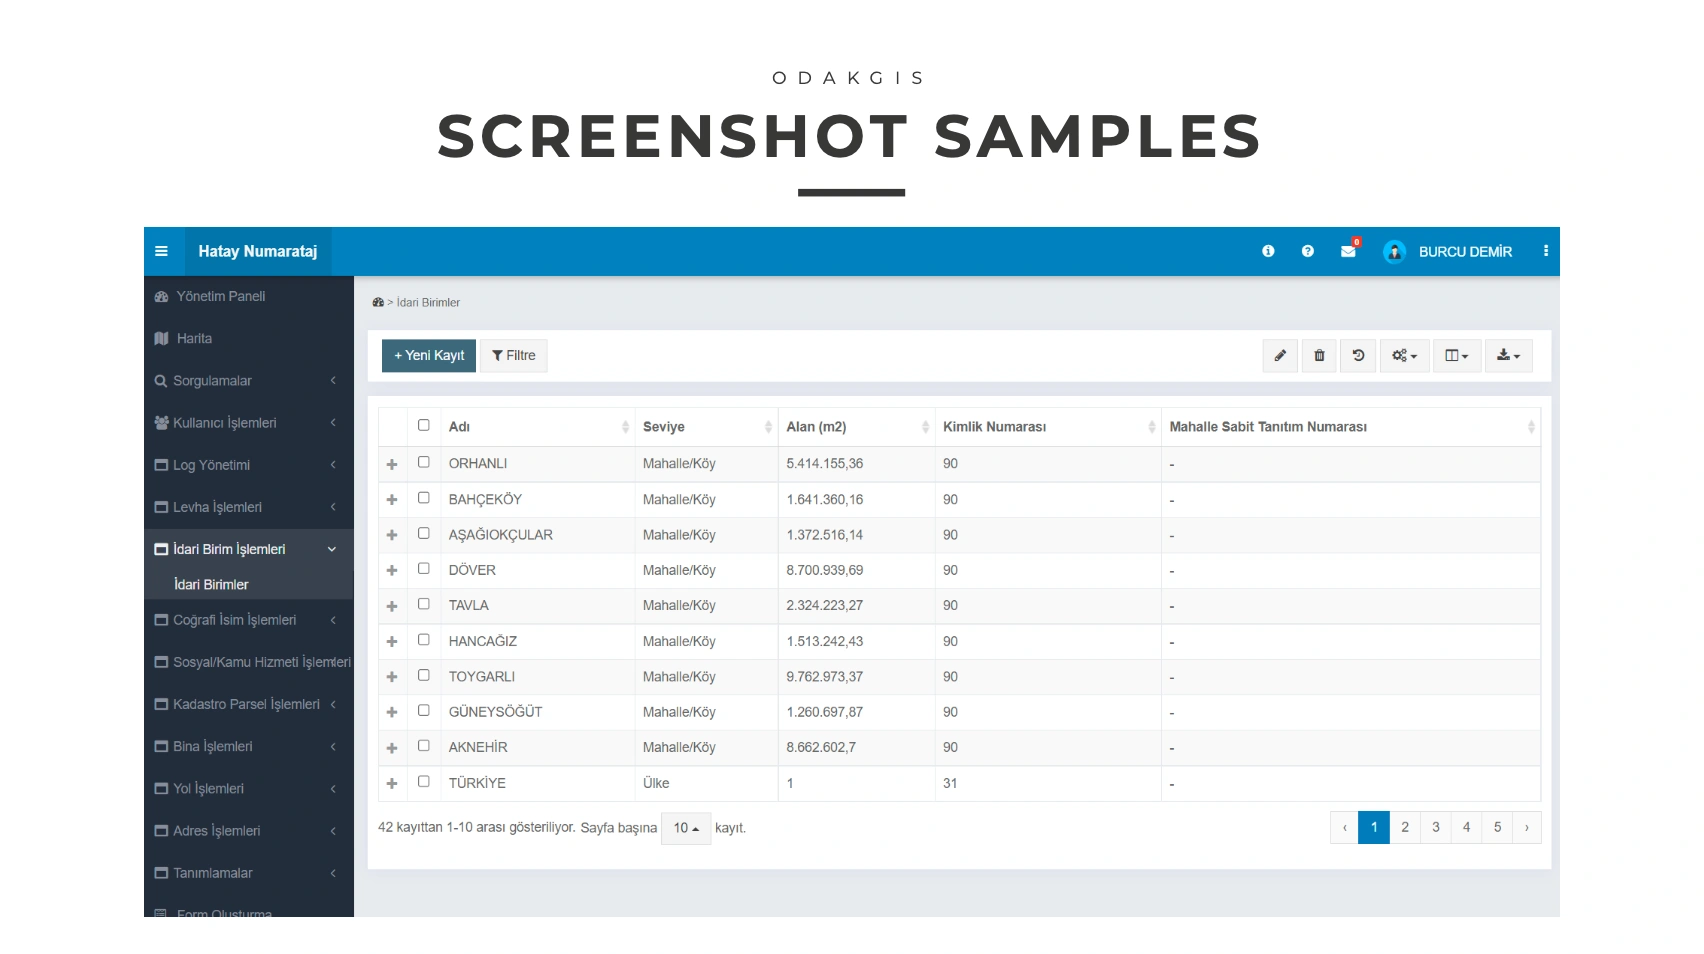Click the trash delete icon
Viewport: 1704px width, 954px height.
pyautogui.click(x=1319, y=355)
